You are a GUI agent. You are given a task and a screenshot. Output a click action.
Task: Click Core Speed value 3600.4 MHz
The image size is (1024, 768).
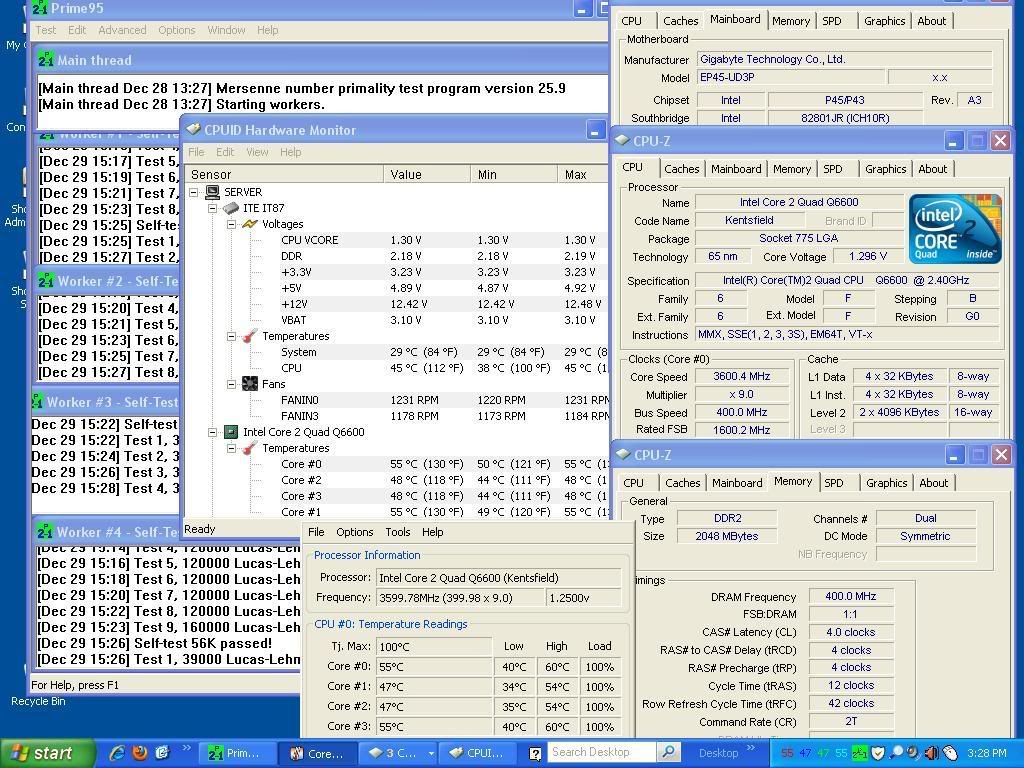tap(741, 376)
